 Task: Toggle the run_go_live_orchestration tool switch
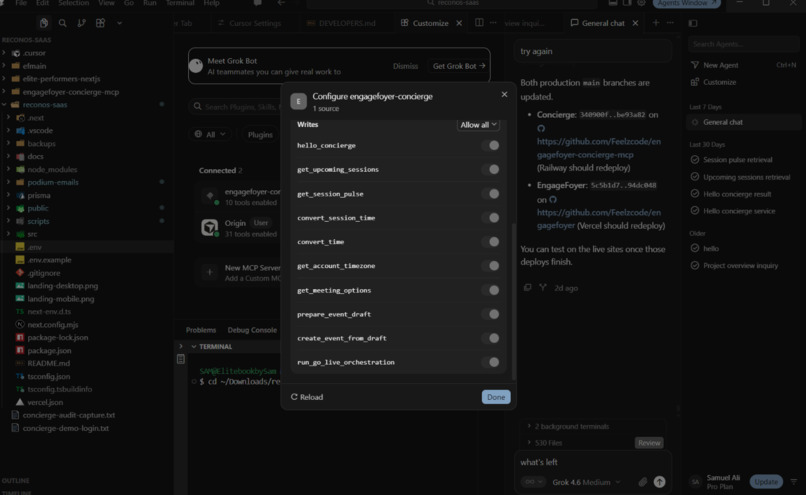[x=491, y=362]
